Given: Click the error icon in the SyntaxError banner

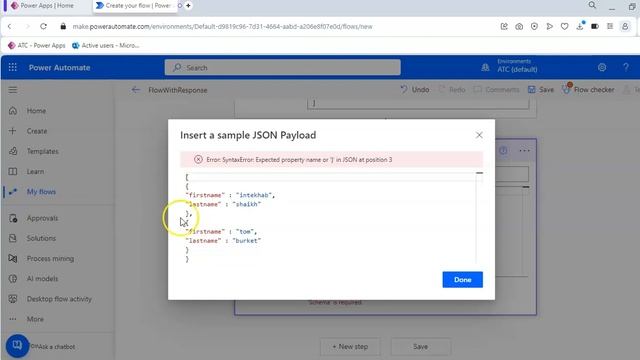Looking at the screenshot, I should point(198,160).
